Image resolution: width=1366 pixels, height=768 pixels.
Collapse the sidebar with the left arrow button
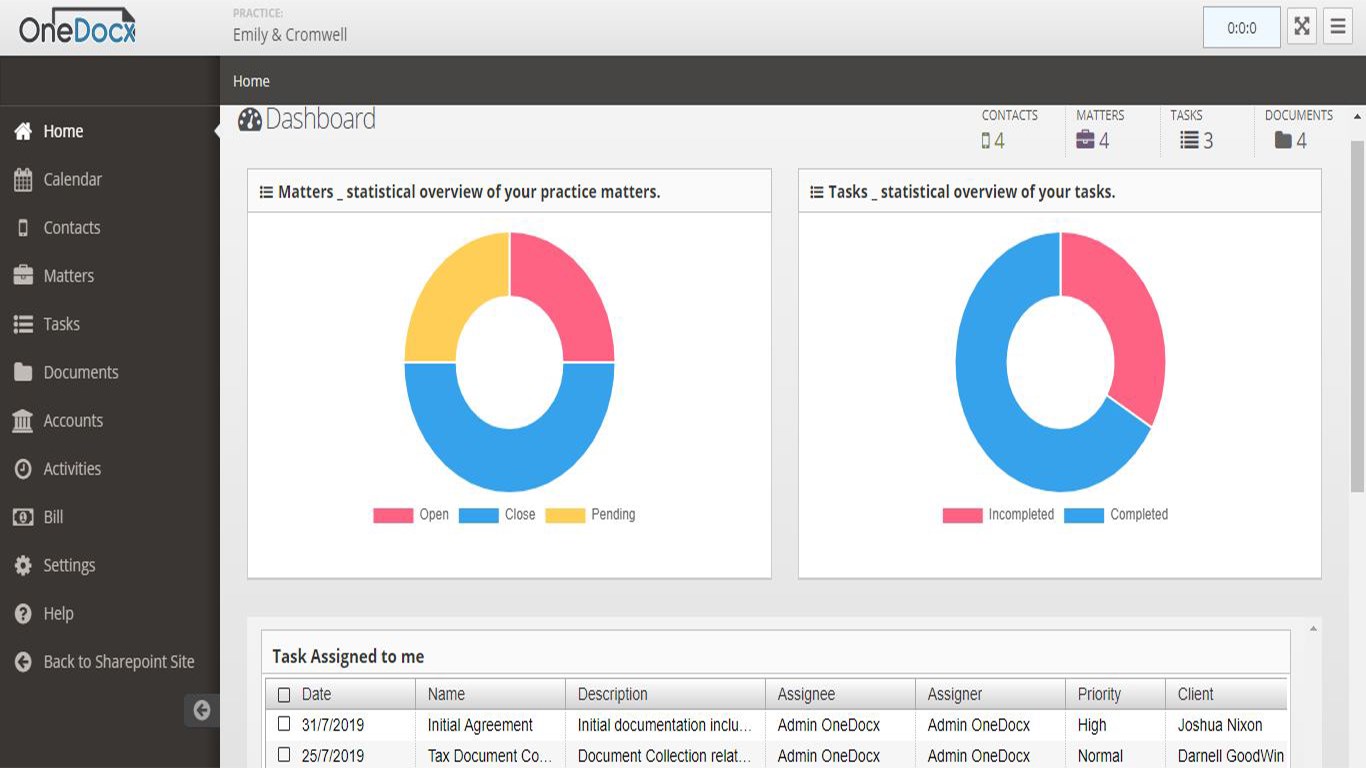tap(202, 710)
